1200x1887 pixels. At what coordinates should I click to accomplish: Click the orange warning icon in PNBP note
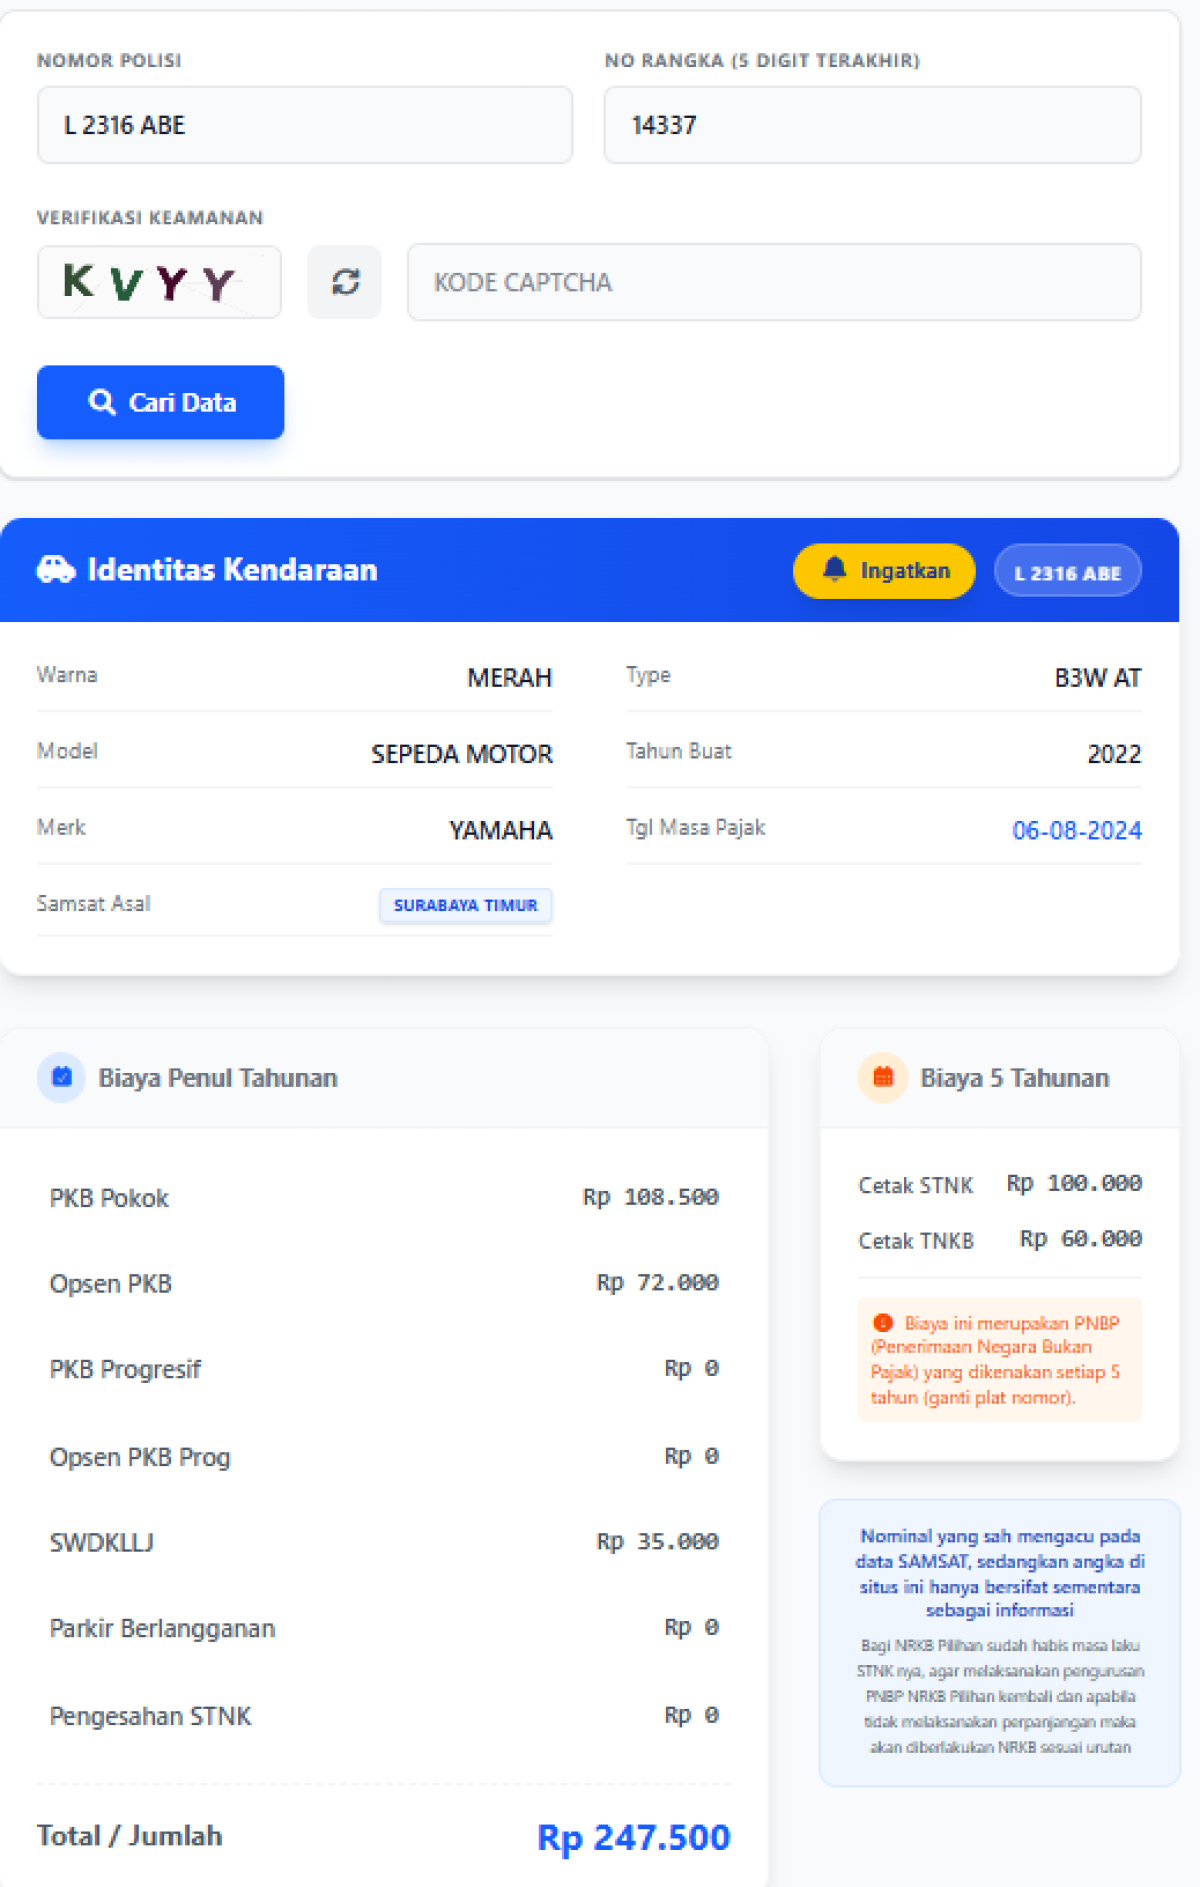coord(882,1323)
